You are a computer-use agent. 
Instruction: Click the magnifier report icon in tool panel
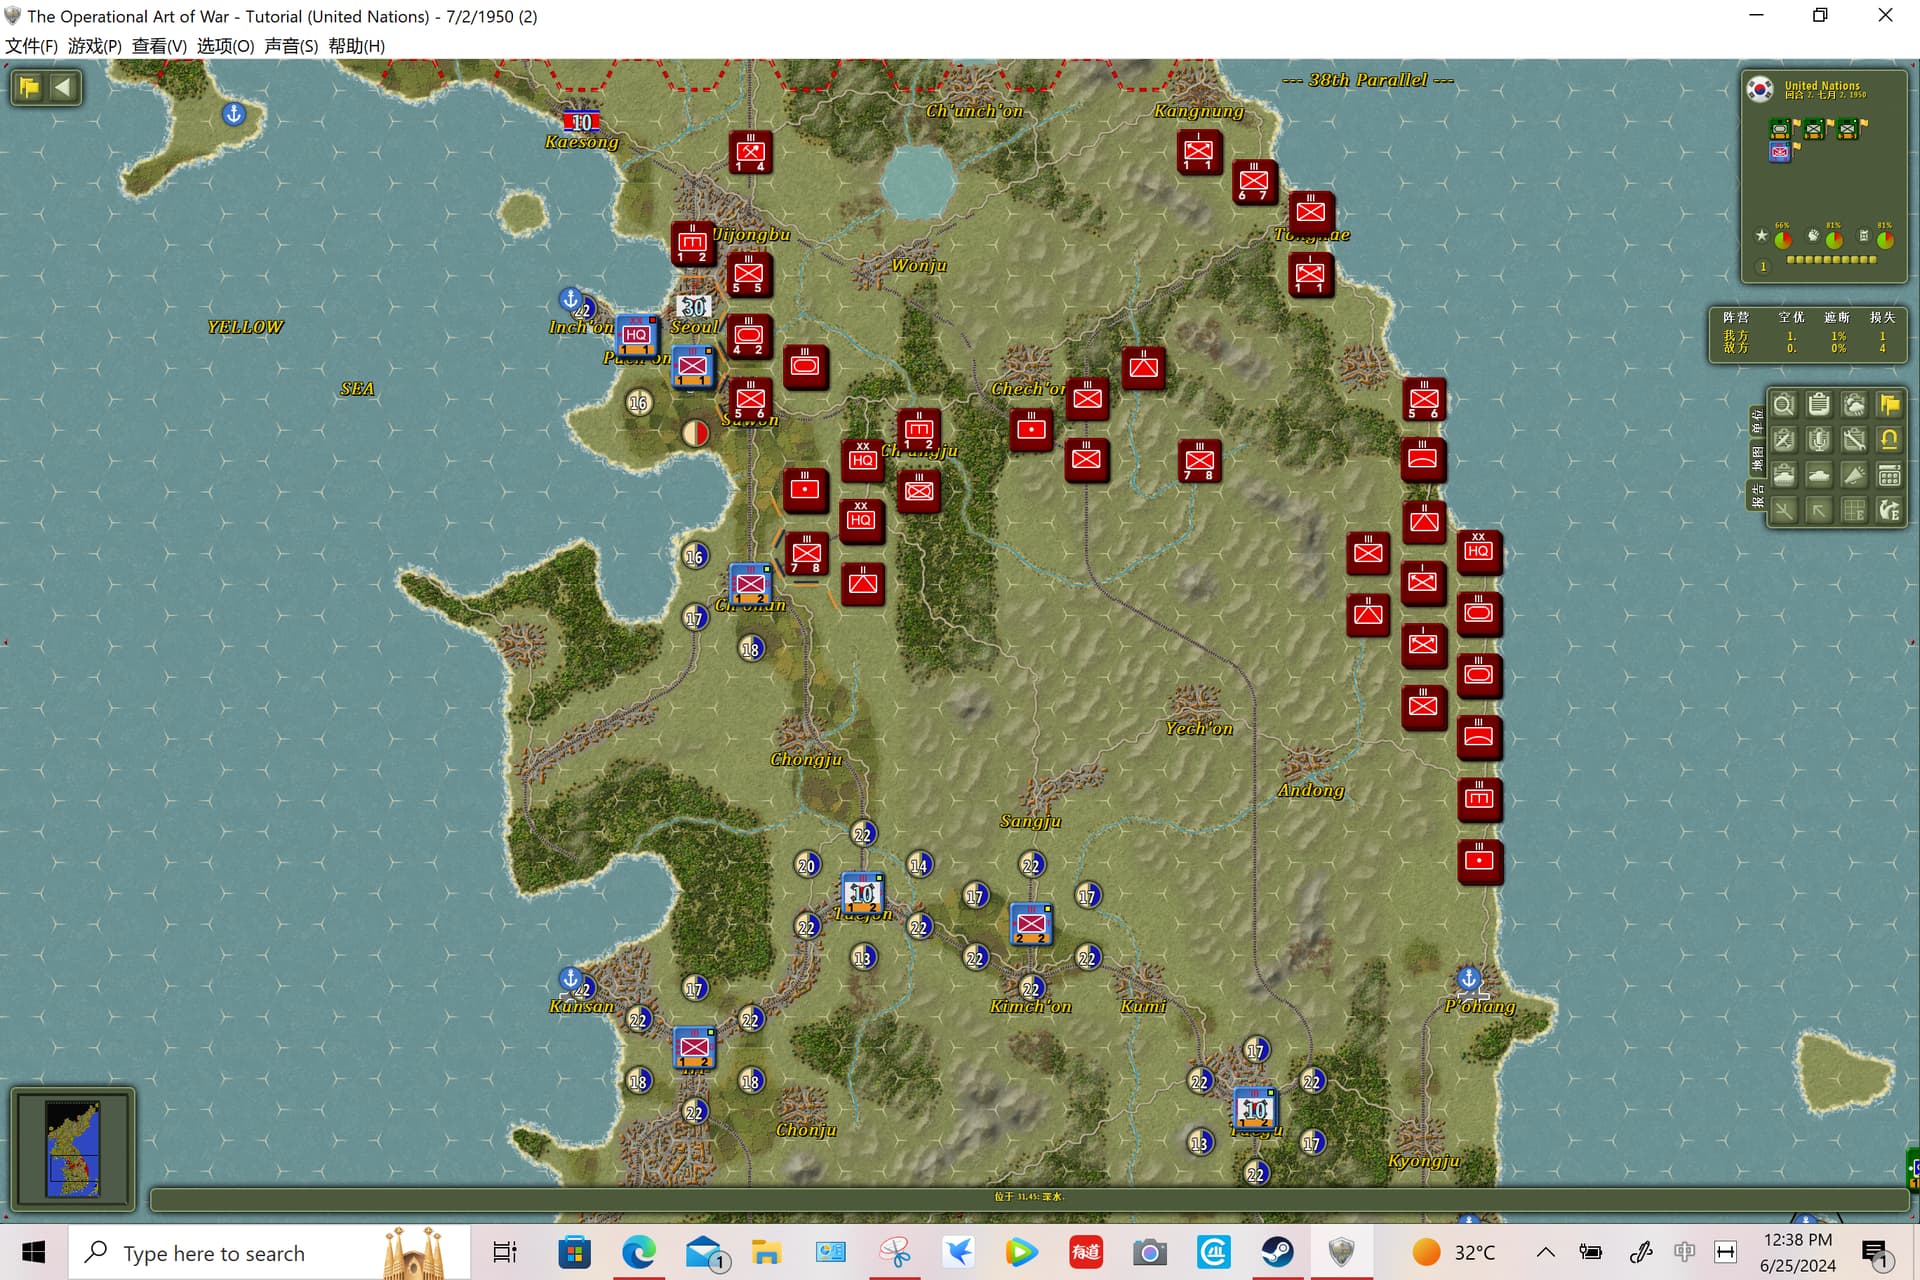tap(1783, 405)
